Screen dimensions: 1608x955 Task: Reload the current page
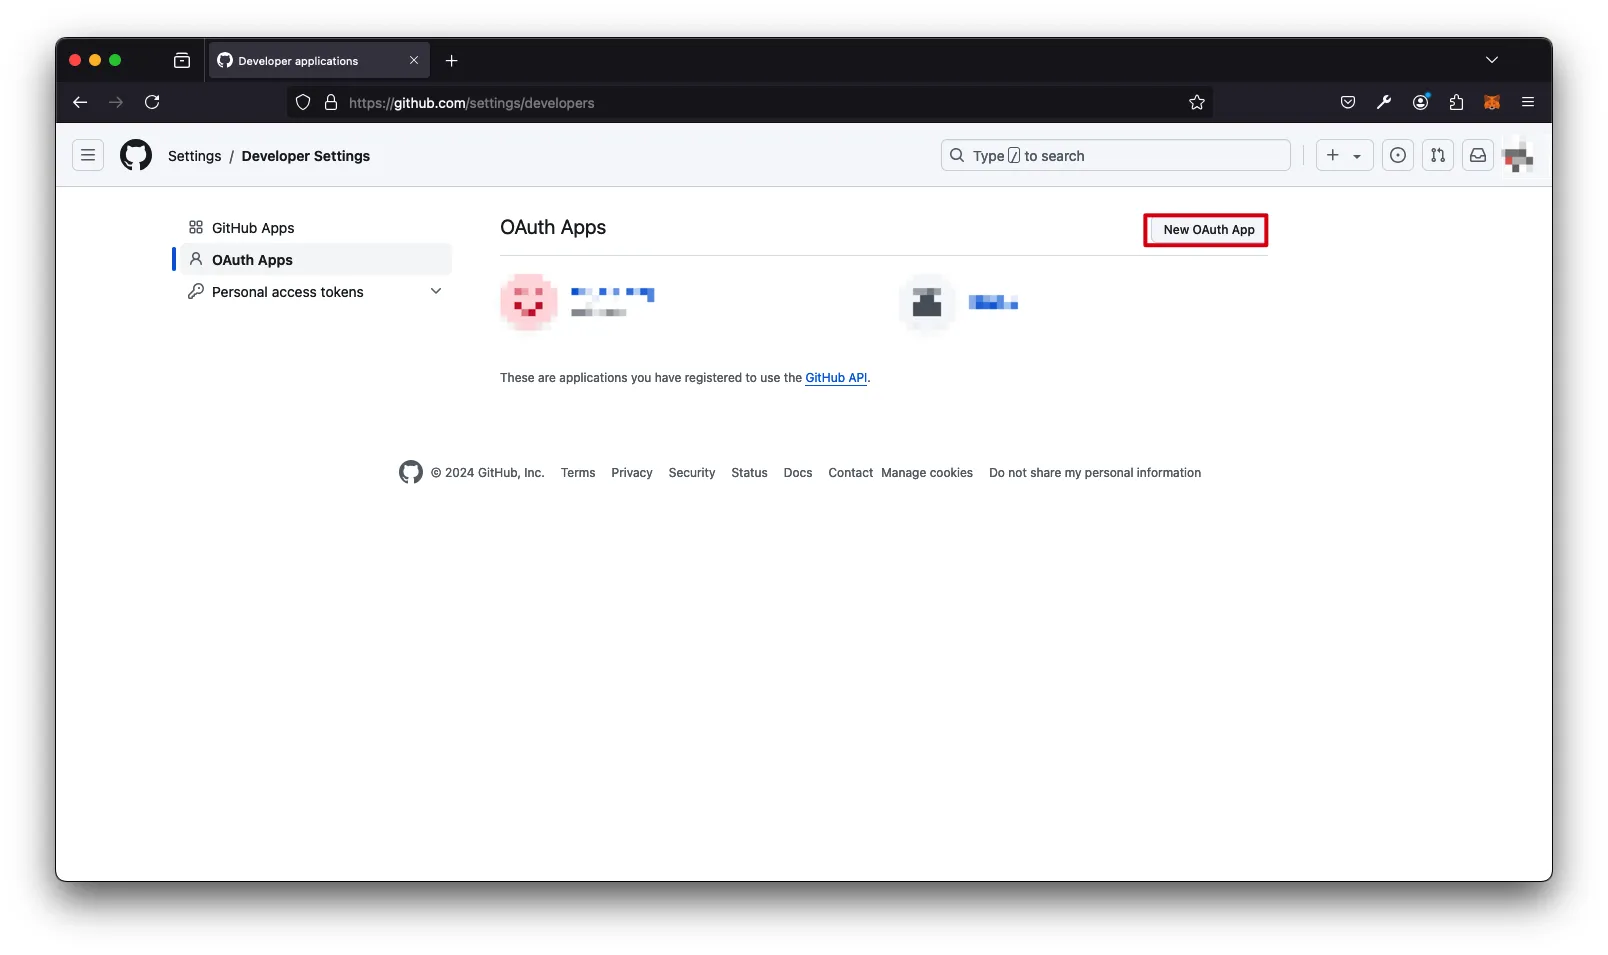(152, 103)
